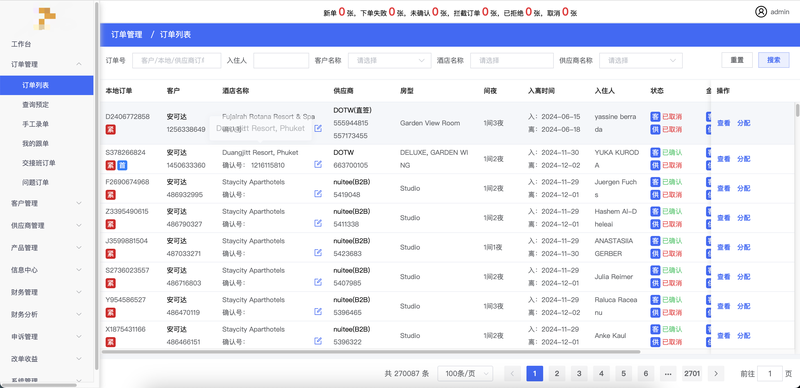Click 查看 for order X1875431166
Viewport: 800px width, 388px height.
click(723, 336)
